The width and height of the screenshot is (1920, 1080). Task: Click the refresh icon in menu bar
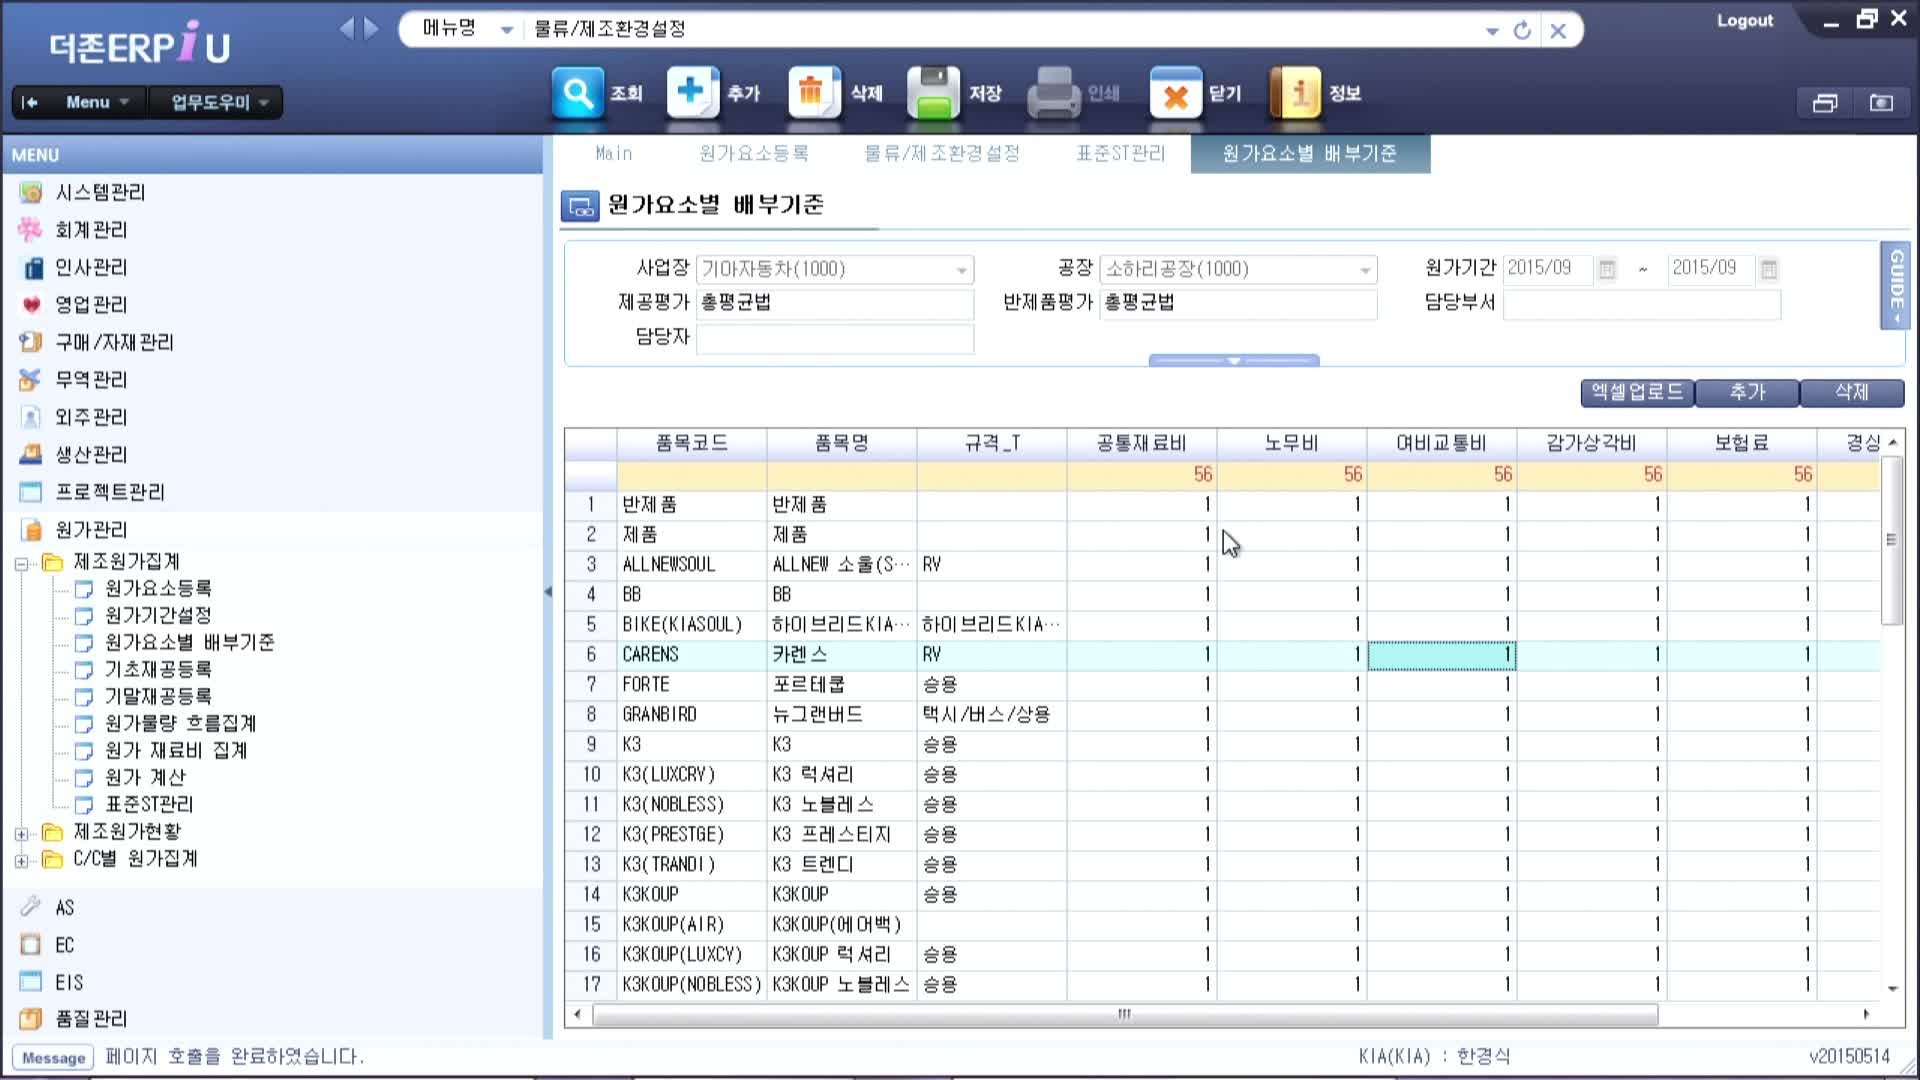(1522, 30)
